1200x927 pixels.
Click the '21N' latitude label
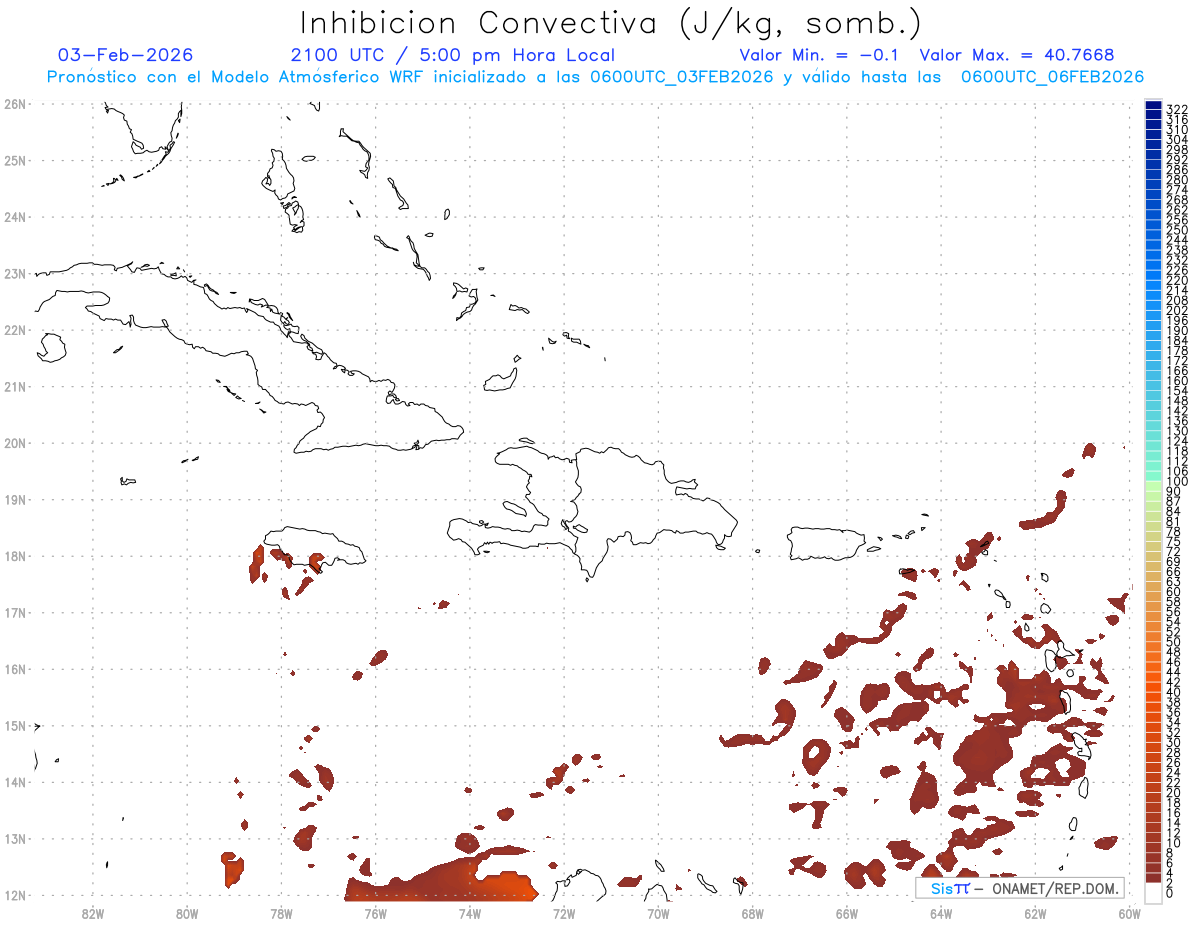point(14,386)
